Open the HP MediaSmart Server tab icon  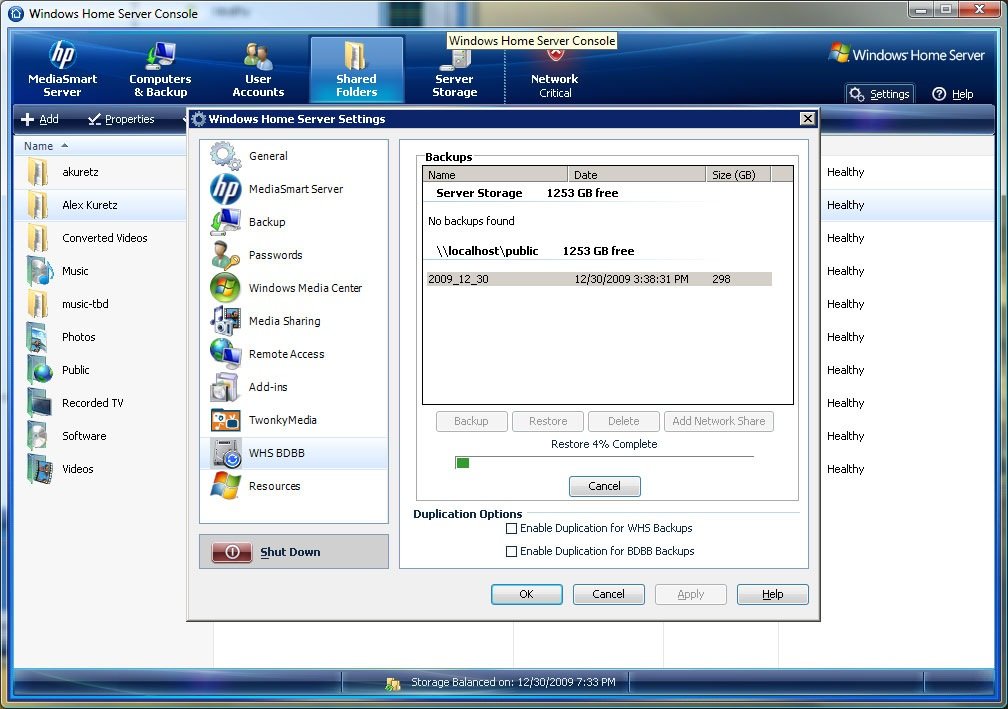tap(62, 55)
